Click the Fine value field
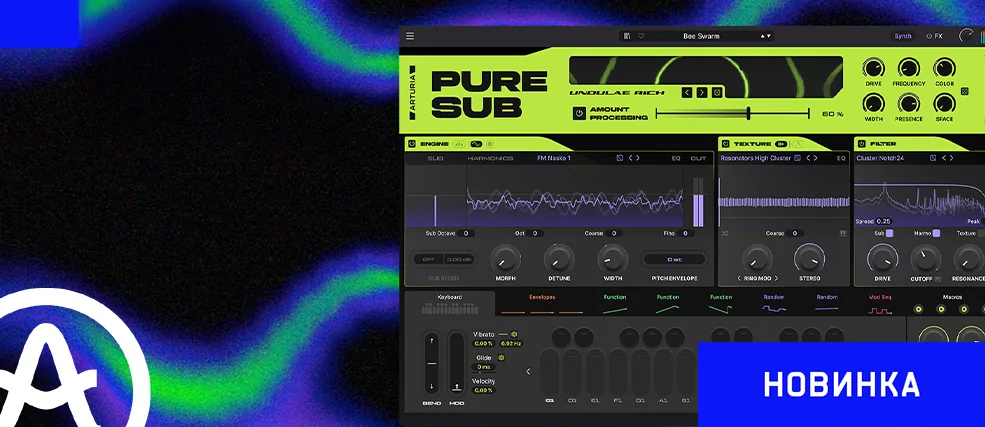Image resolution: width=985 pixels, height=427 pixels. point(685,233)
